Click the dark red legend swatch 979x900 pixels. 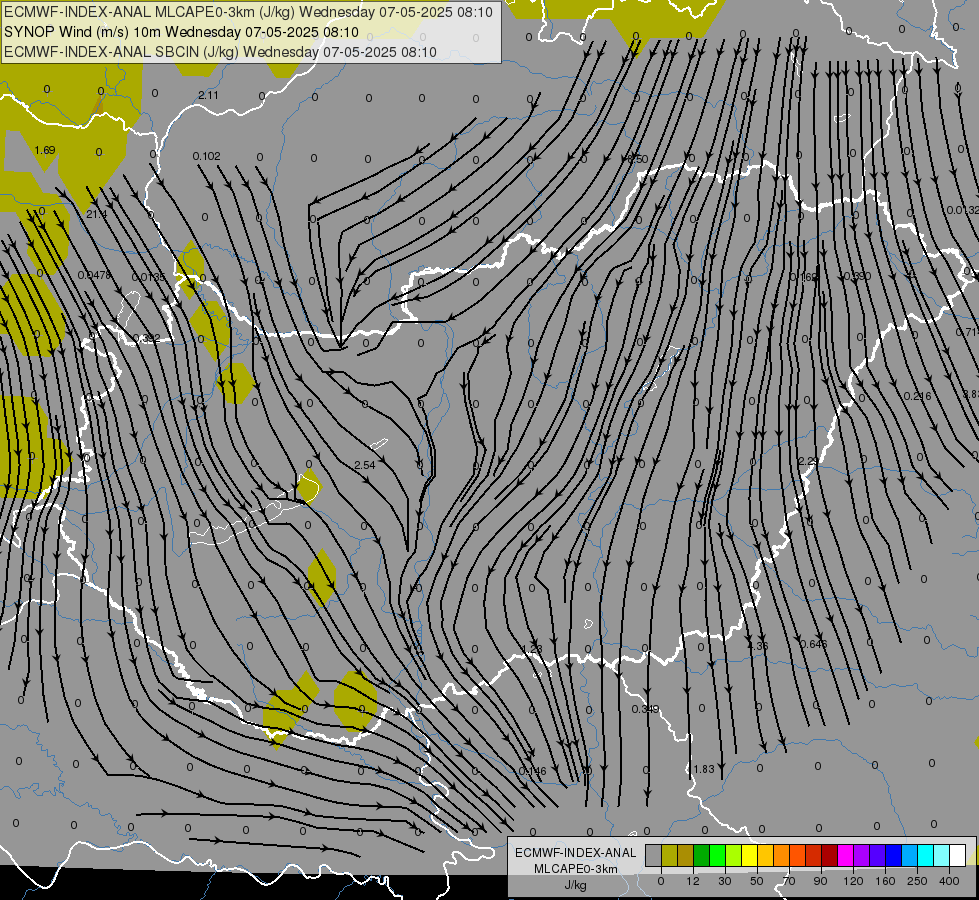coord(830,855)
